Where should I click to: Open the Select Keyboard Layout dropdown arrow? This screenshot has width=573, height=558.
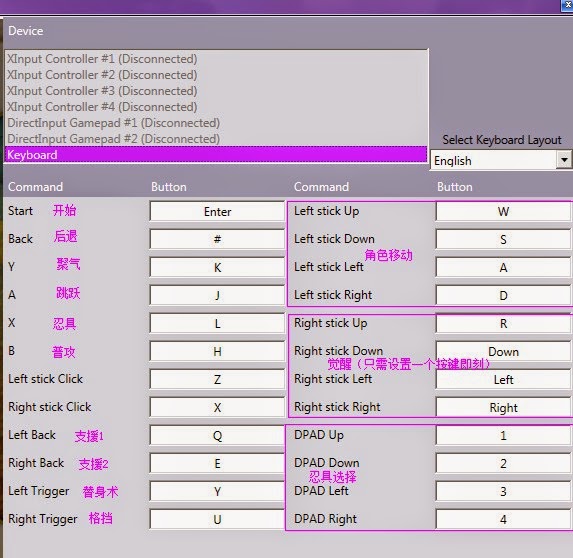pos(564,160)
